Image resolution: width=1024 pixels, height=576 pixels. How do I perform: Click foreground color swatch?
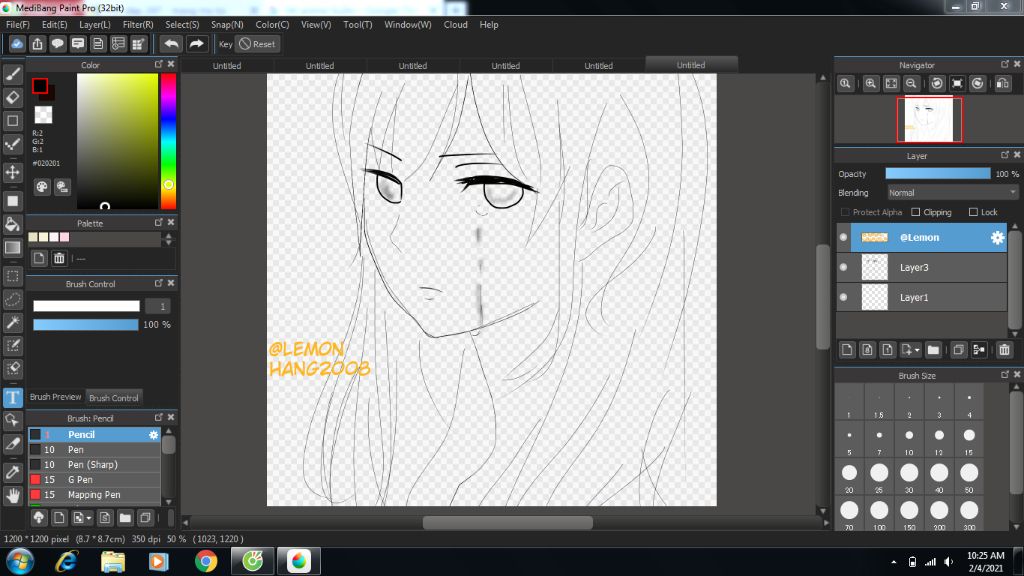(40, 86)
